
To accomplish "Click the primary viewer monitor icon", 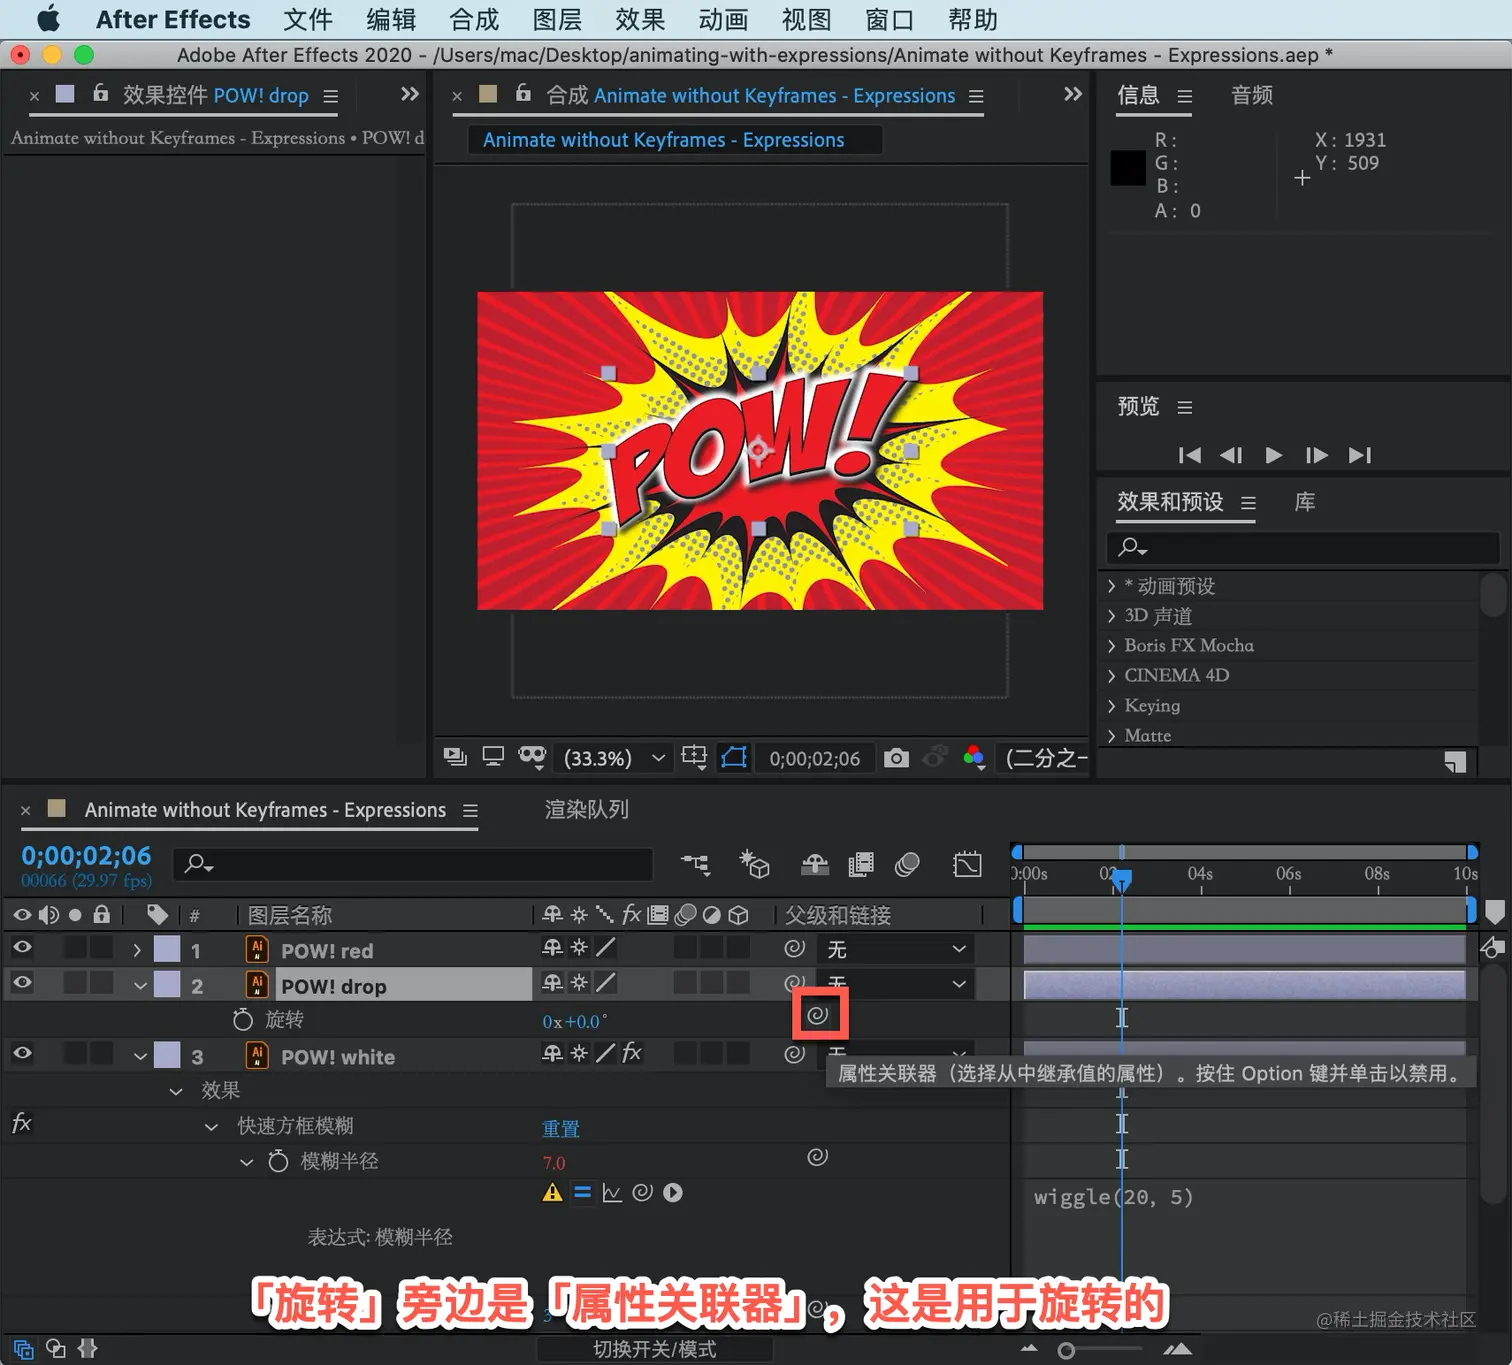I will (x=493, y=756).
